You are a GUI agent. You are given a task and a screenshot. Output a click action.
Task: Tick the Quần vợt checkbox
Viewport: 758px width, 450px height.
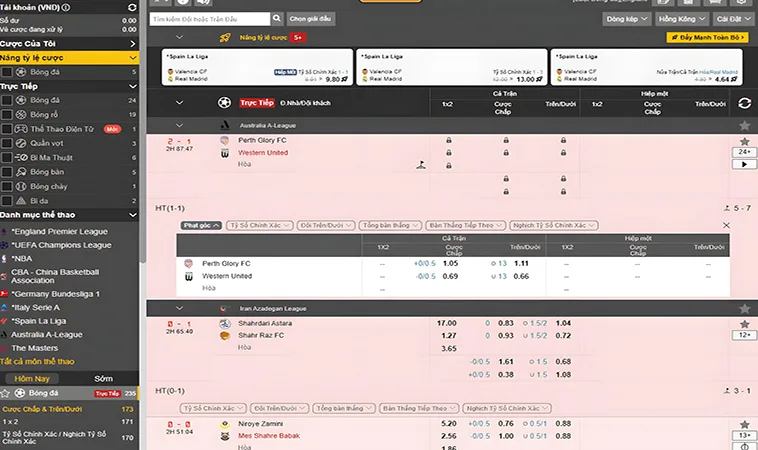8,143
